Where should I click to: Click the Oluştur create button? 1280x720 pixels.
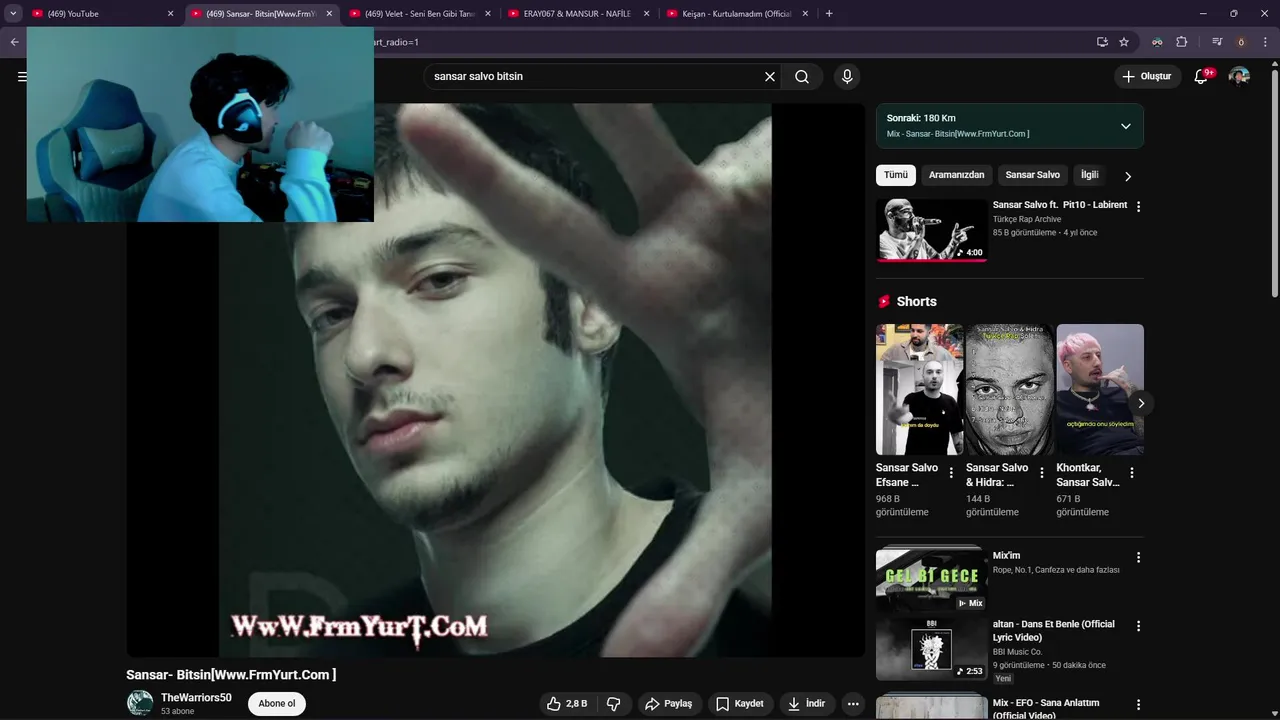pos(1148,76)
